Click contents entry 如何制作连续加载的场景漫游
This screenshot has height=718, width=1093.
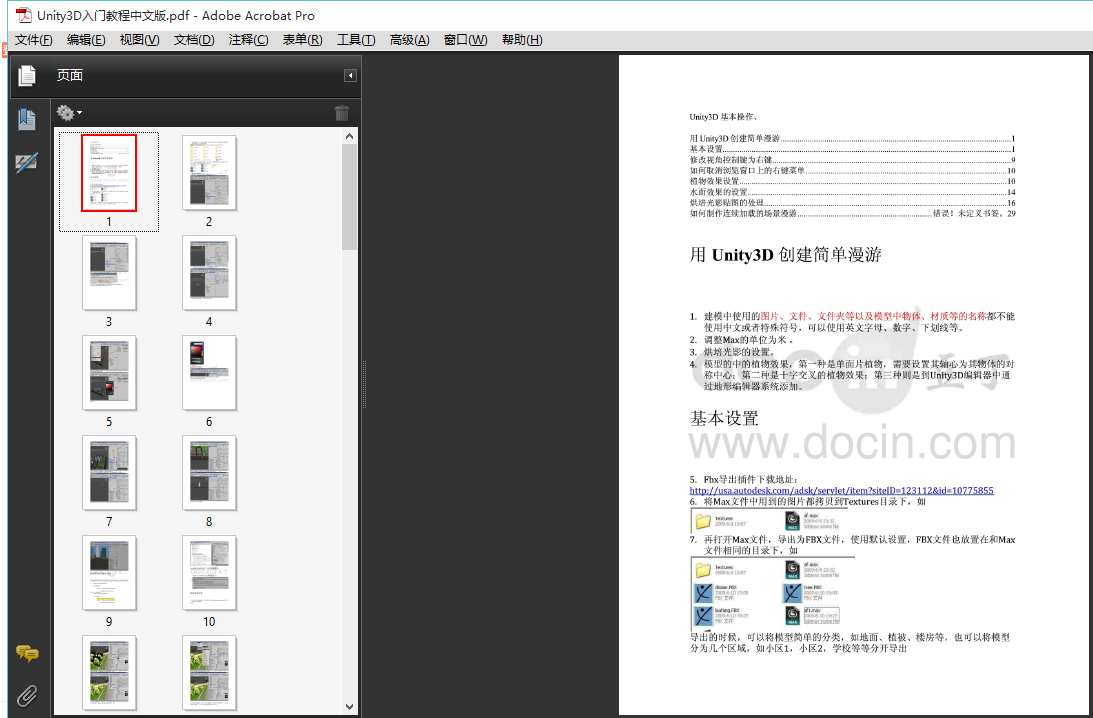pos(852,213)
